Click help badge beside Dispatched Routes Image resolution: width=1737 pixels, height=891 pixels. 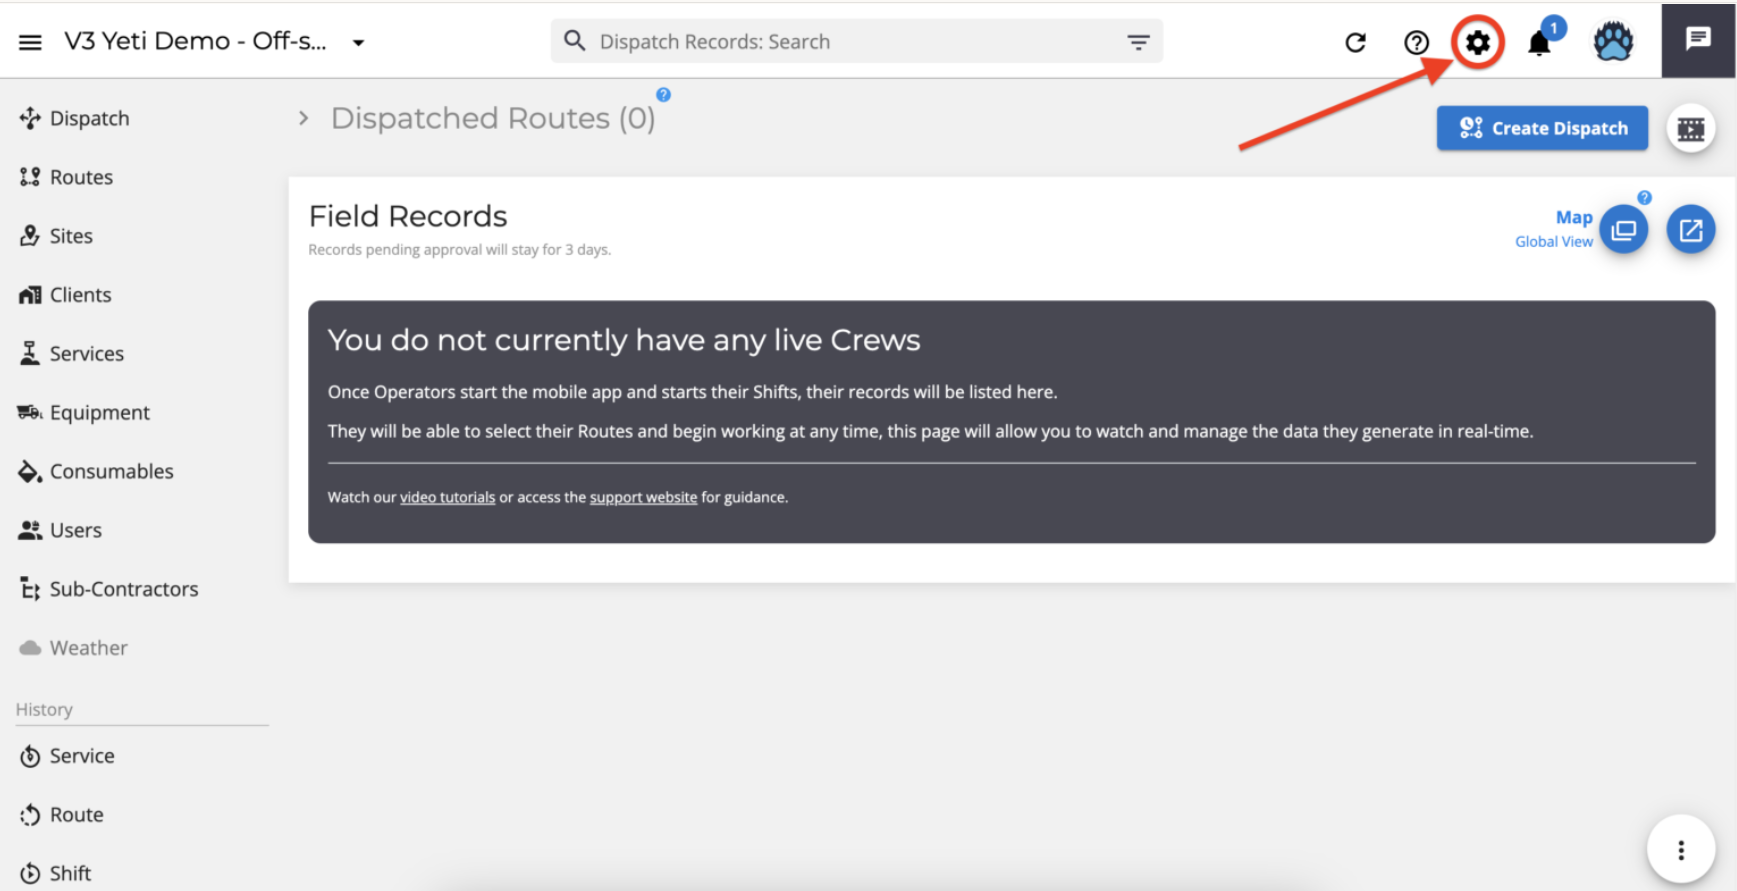(x=663, y=94)
